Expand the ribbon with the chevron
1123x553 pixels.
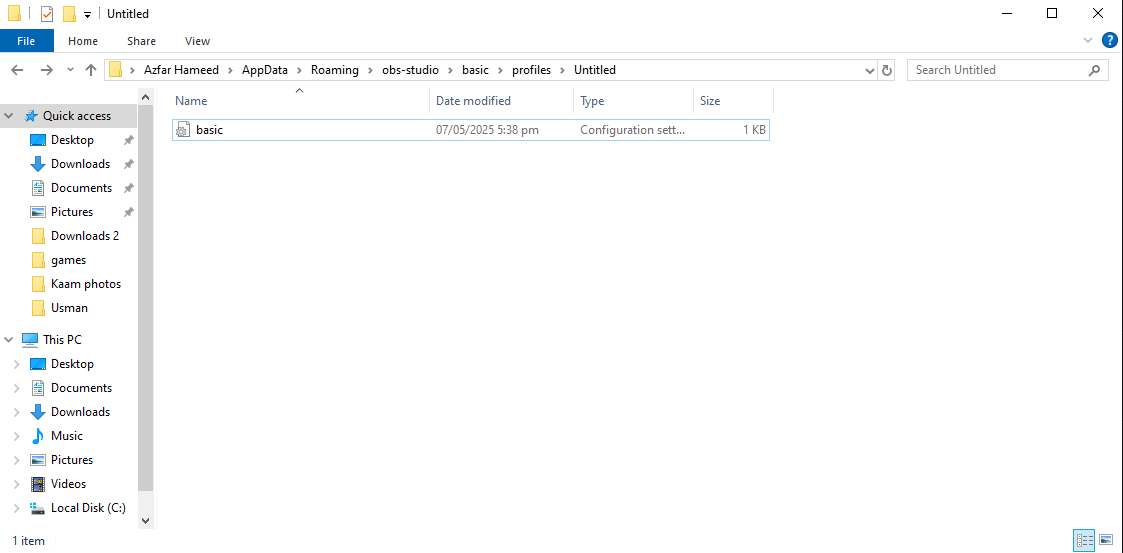(1088, 40)
